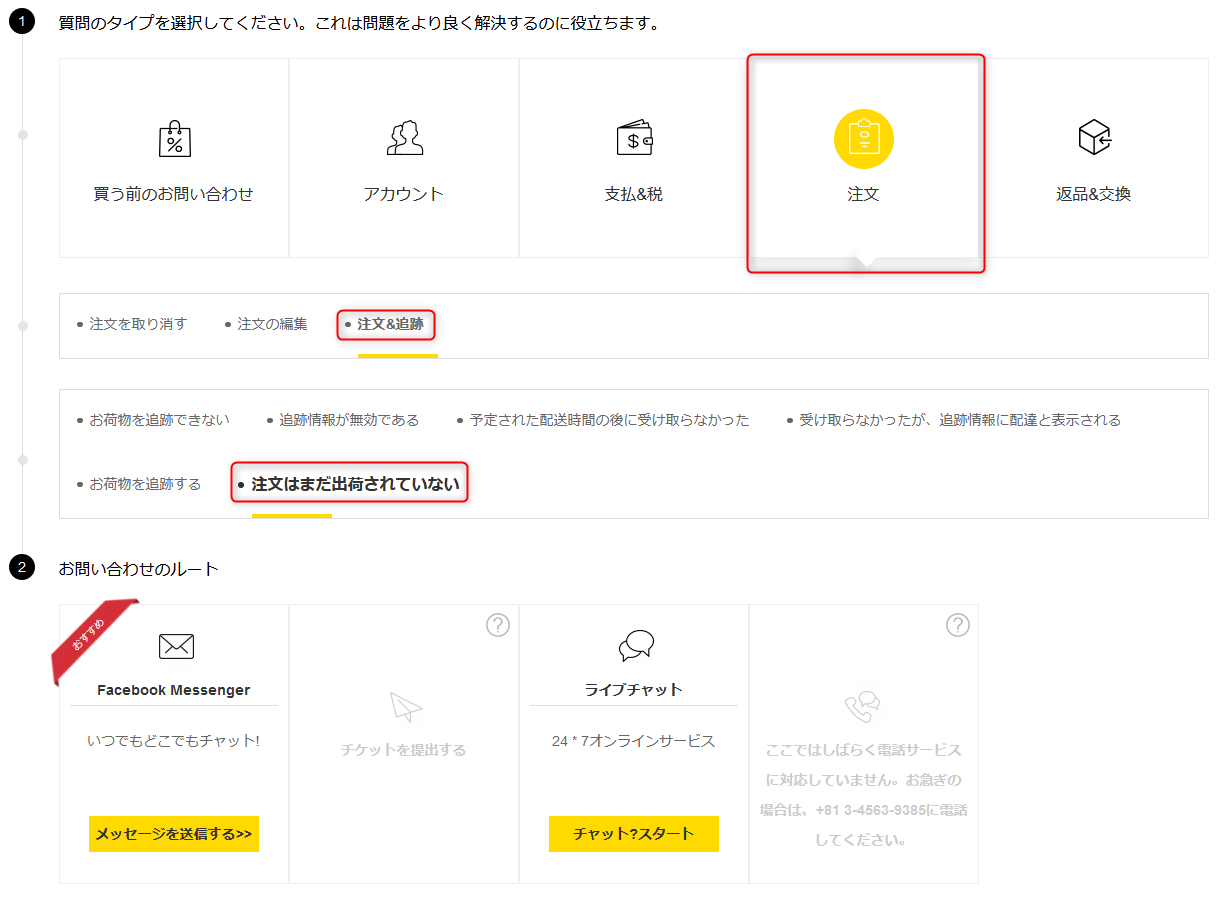Click help question mark on phone card

pos(958,625)
